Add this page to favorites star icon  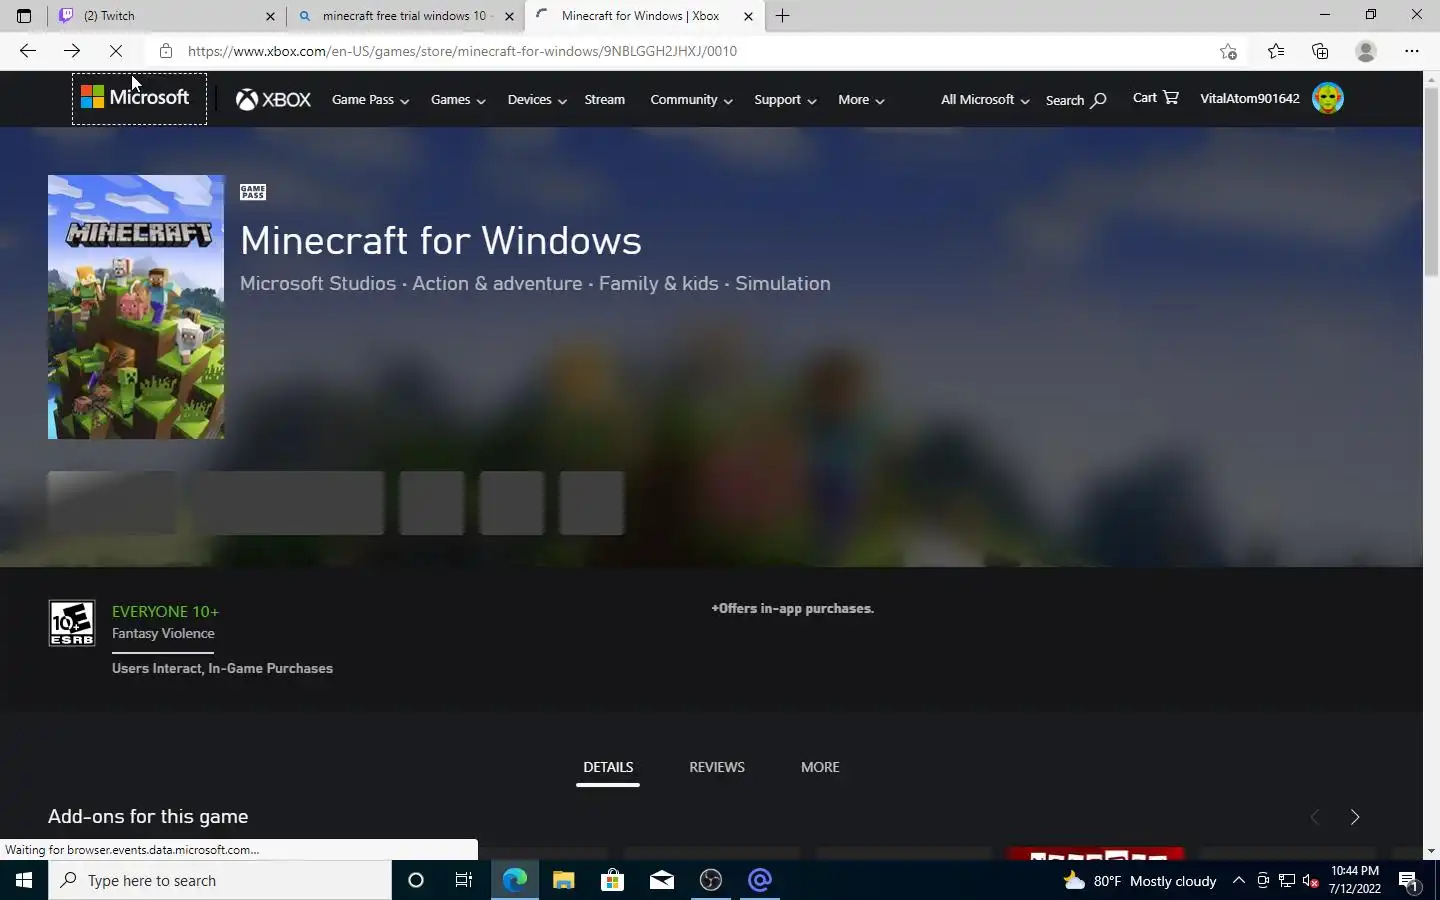(x=1228, y=51)
